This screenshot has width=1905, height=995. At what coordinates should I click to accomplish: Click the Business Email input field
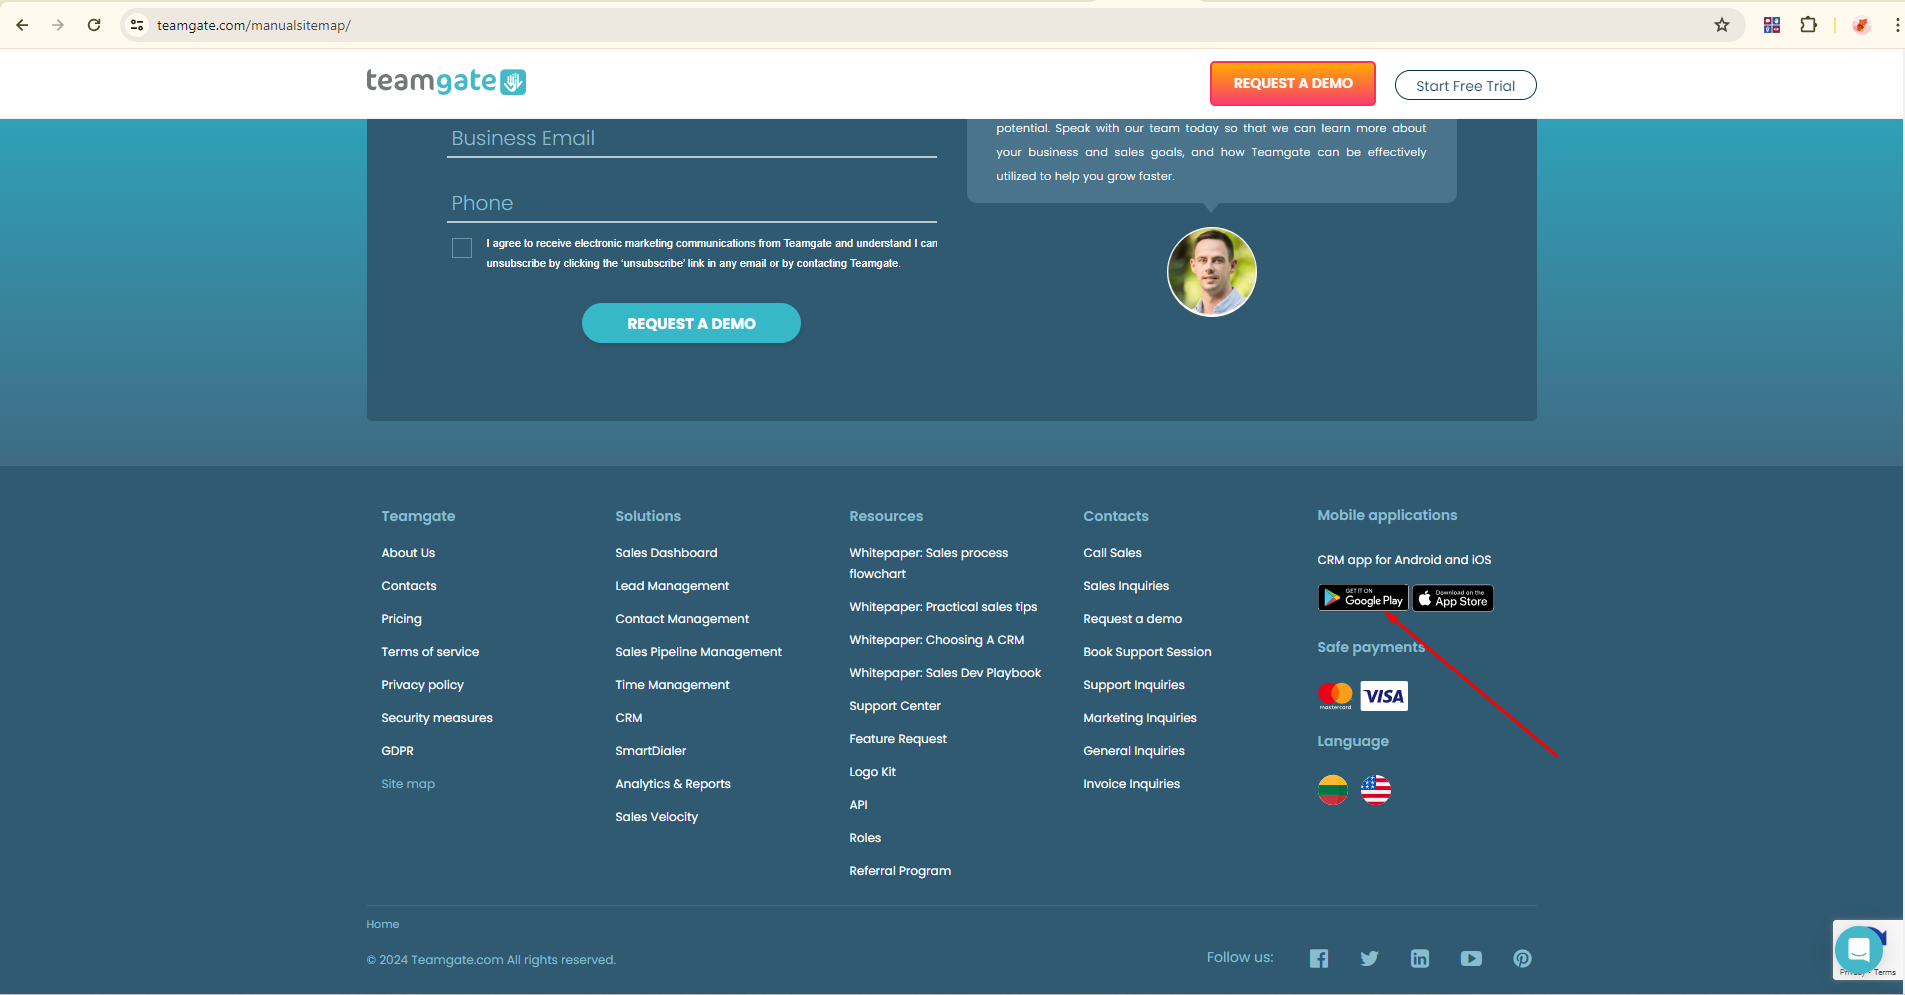coord(692,139)
